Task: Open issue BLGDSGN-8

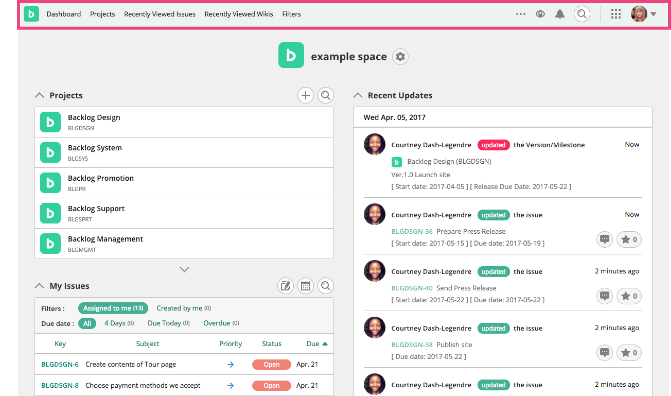Action: pos(60,385)
